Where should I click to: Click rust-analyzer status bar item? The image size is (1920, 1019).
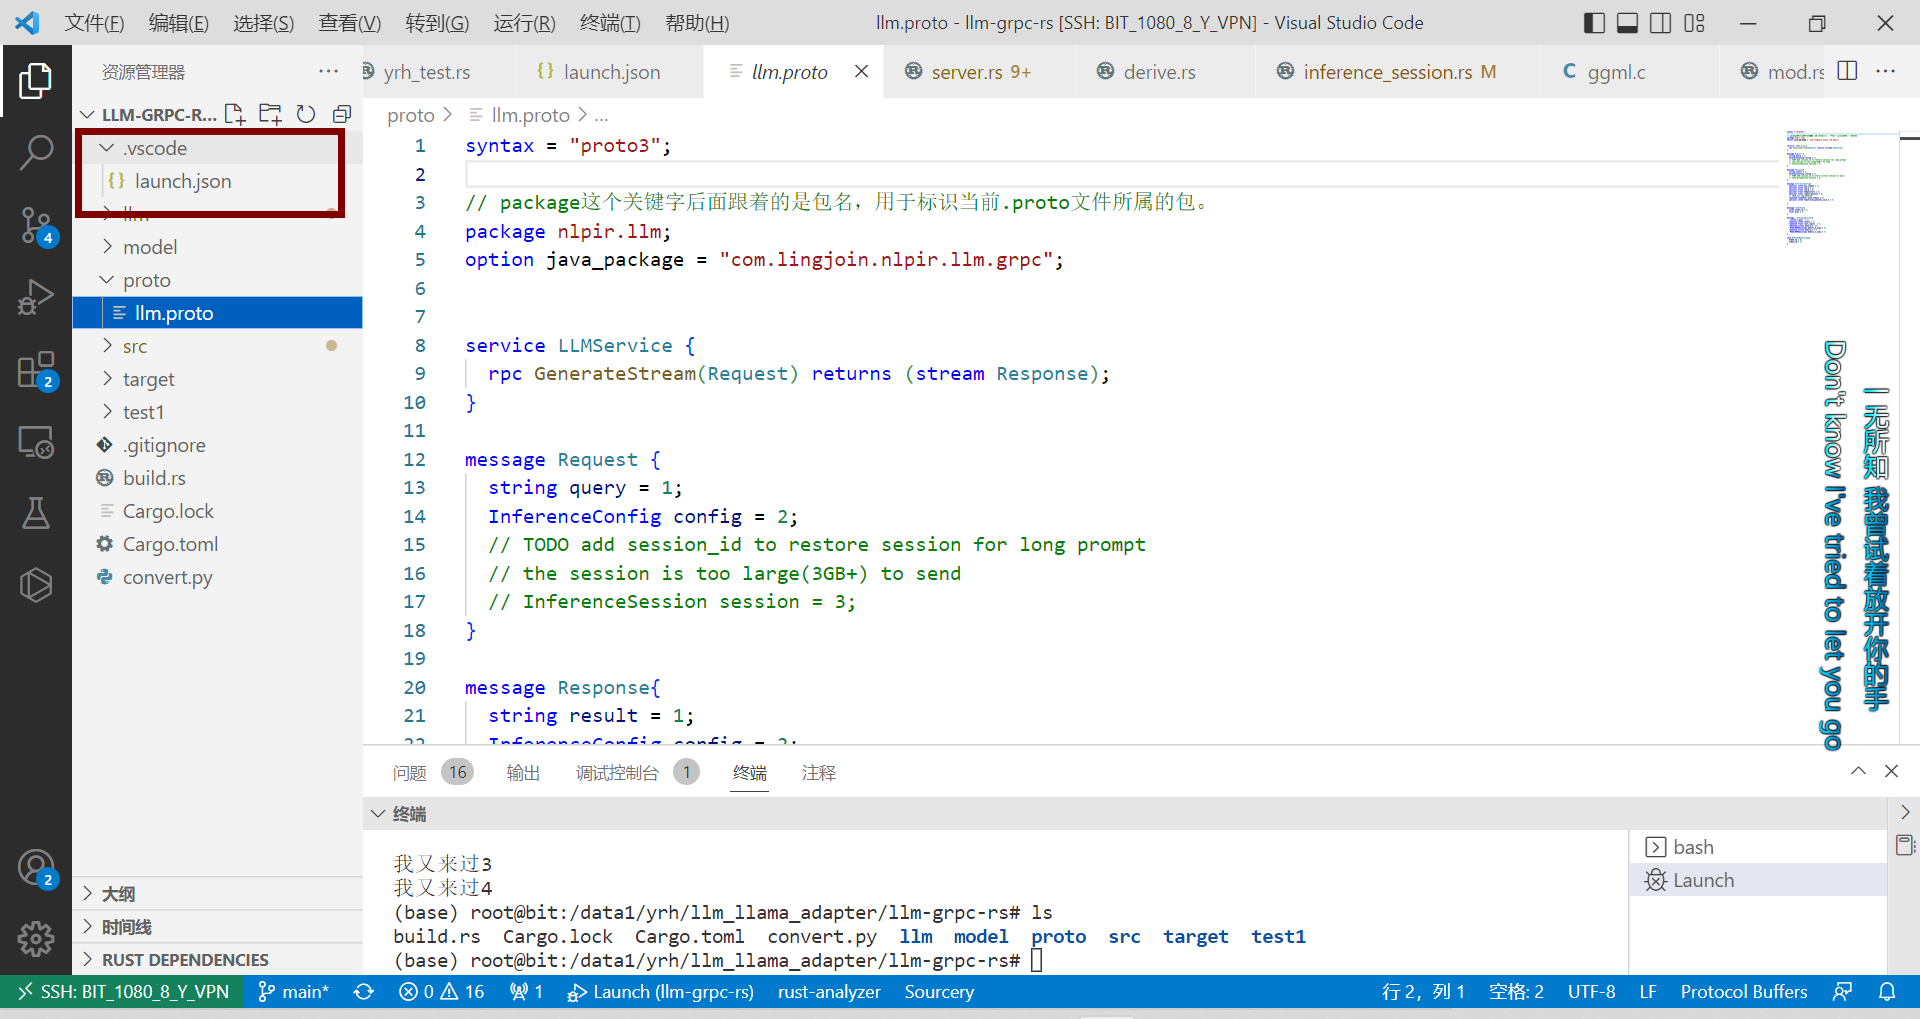(x=829, y=991)
